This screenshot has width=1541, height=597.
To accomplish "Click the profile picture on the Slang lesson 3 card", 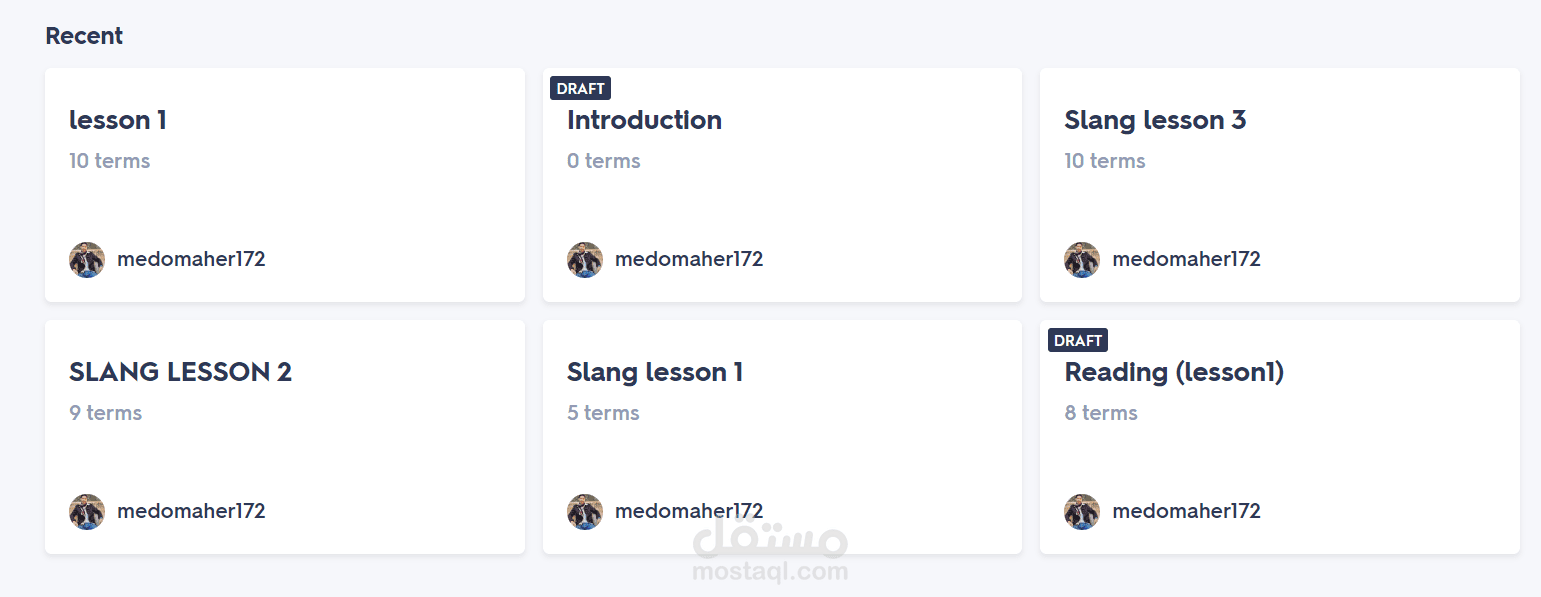I will (1082, 260).
